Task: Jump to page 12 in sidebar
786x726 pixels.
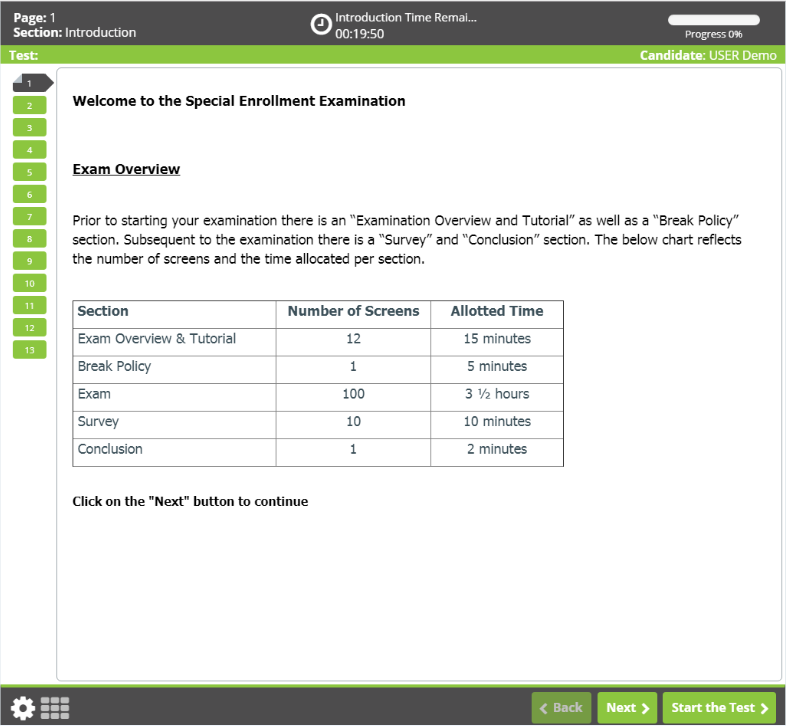Action: coord(29,328)
